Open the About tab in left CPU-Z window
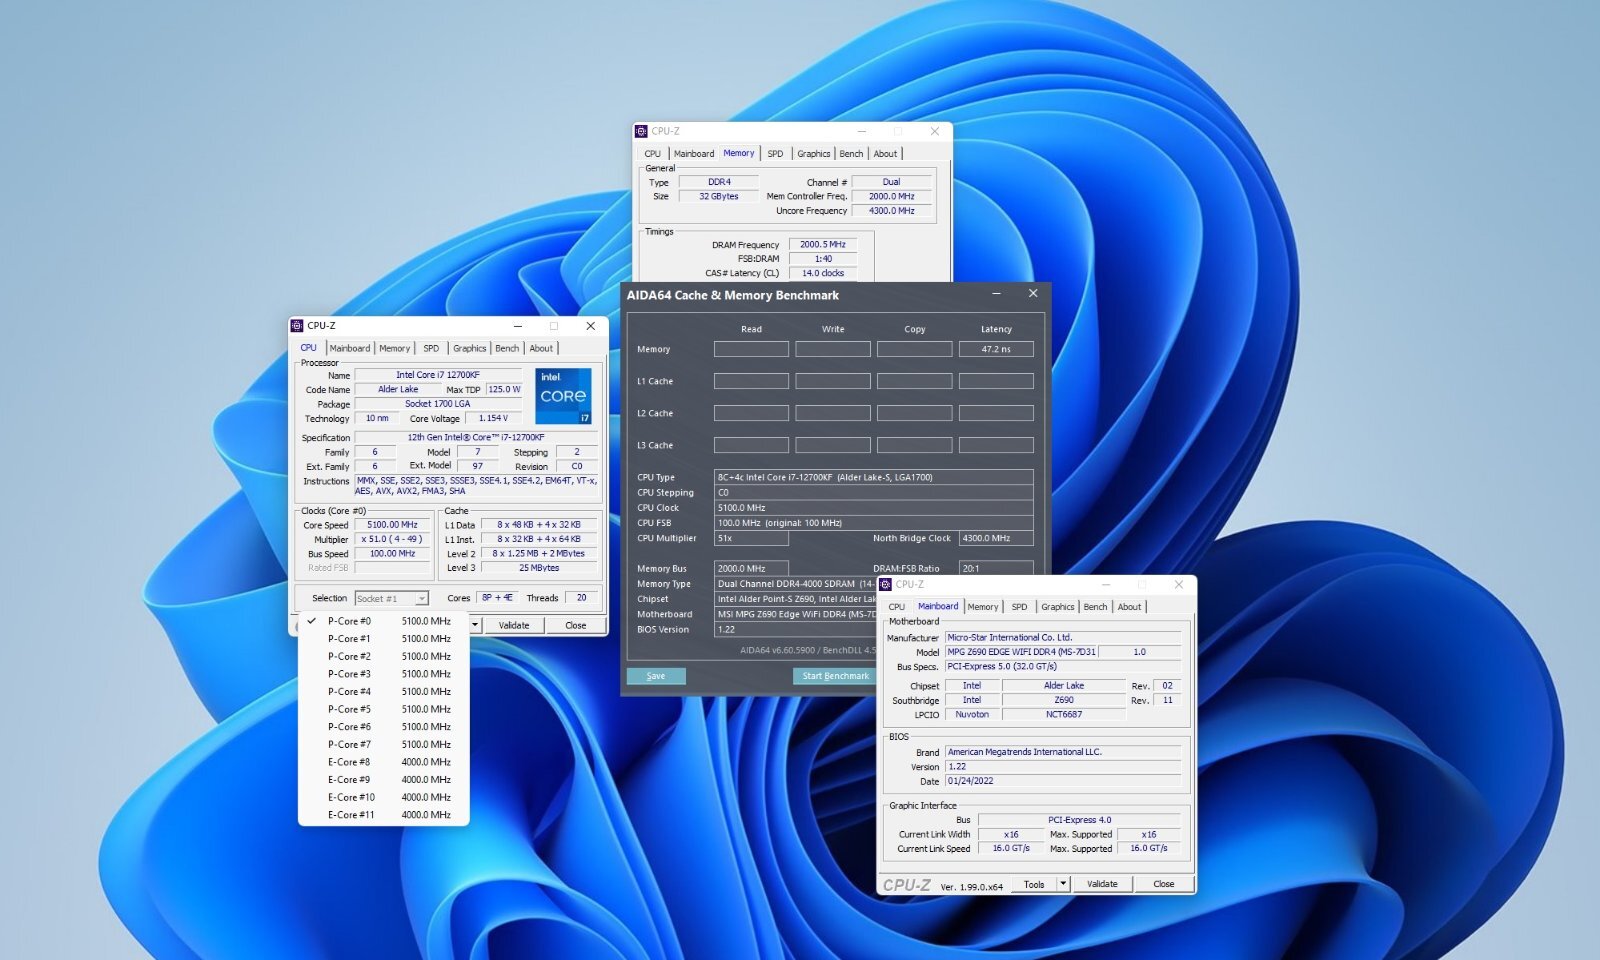 (541, 348)
